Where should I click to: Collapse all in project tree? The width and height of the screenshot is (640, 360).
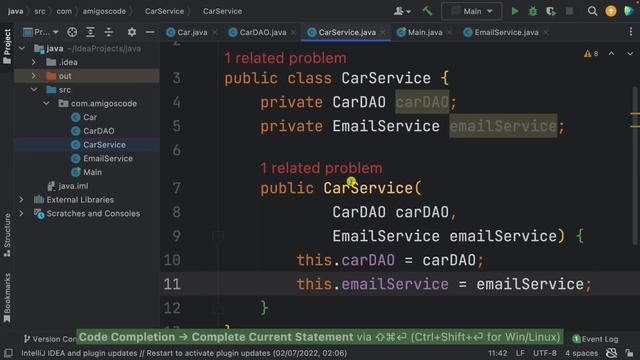[109, 32]
